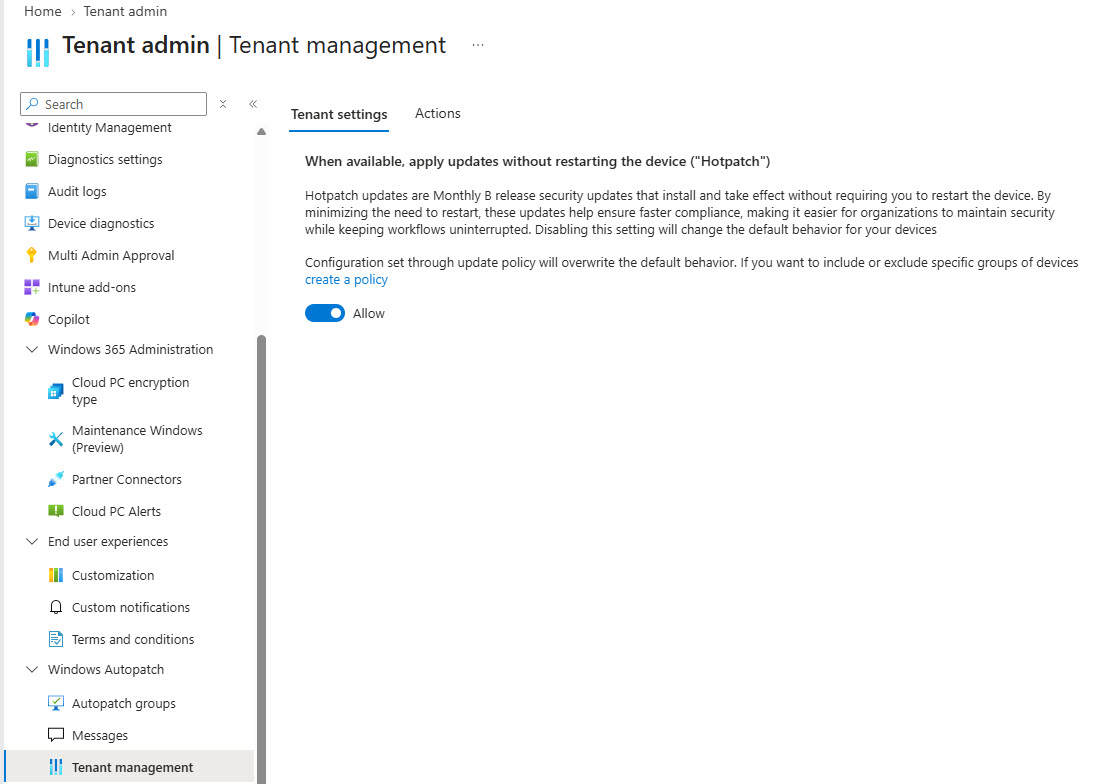Open Terms and conditions label
Viewport: 1101px width, 784px height.
133,639
